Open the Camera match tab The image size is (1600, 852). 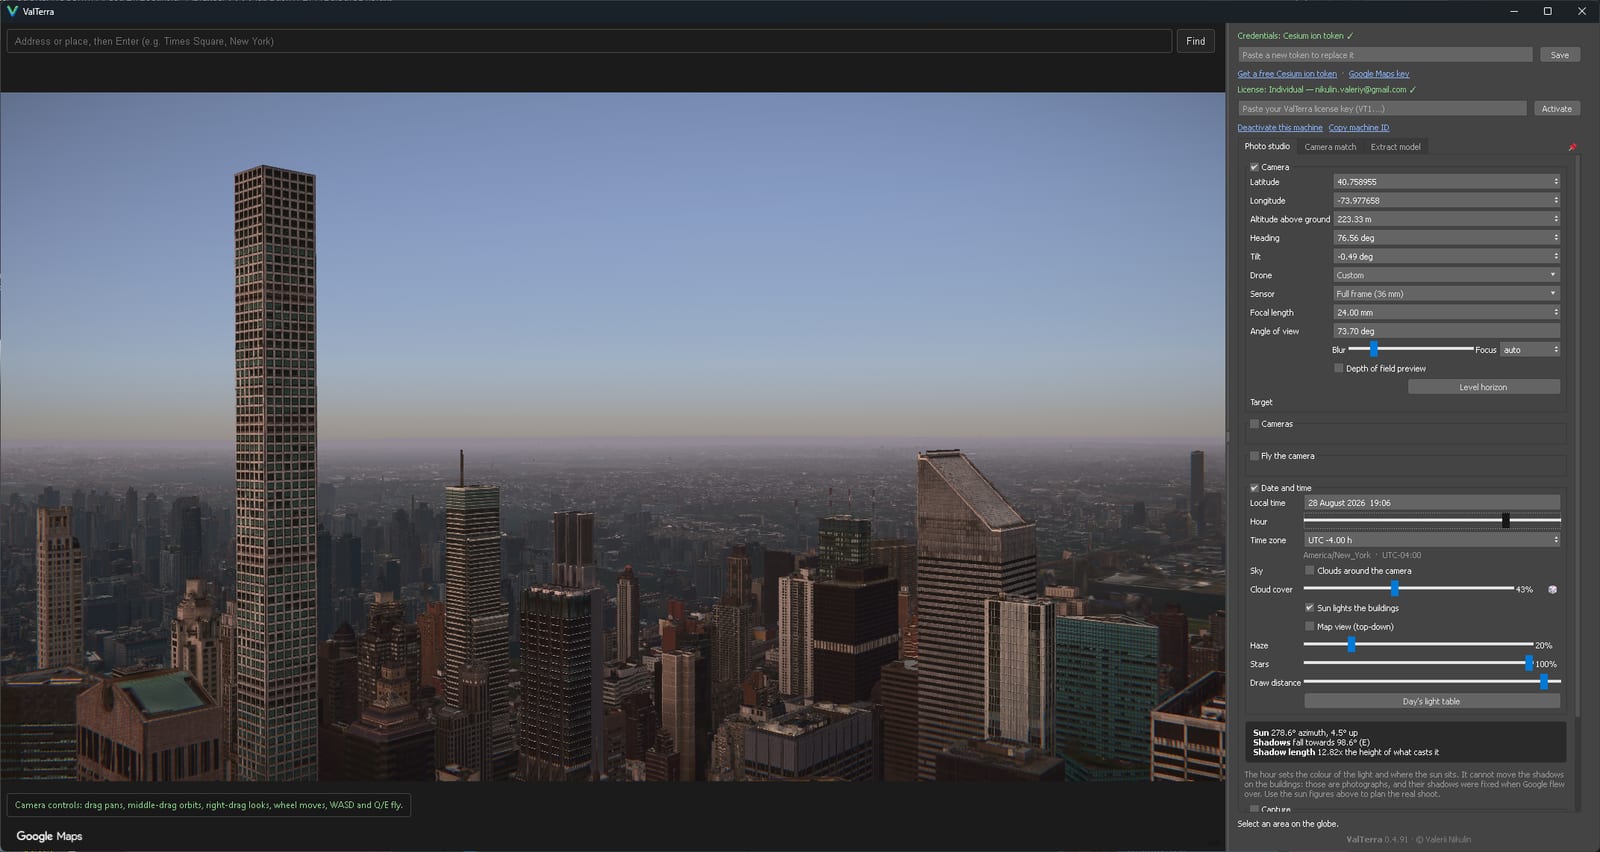[x=1330, y=147]
